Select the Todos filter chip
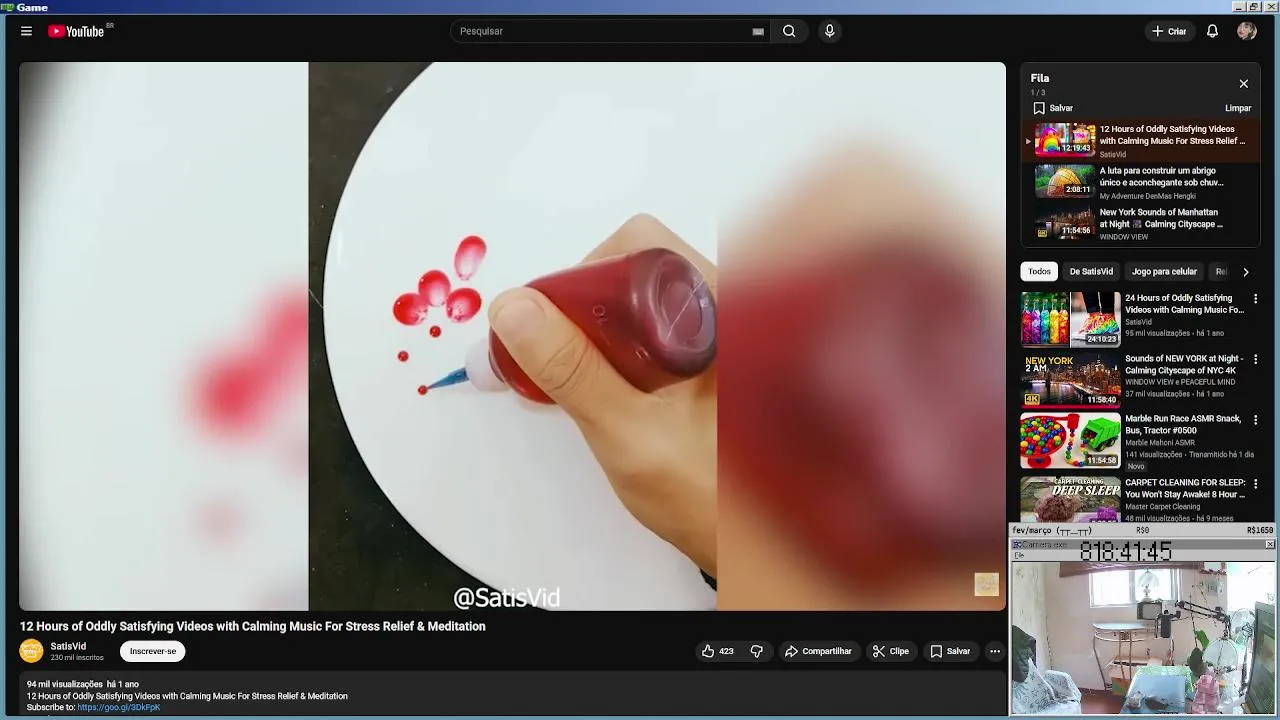1280x720 pixels. pyautogui.click(x=1039, y=271)
